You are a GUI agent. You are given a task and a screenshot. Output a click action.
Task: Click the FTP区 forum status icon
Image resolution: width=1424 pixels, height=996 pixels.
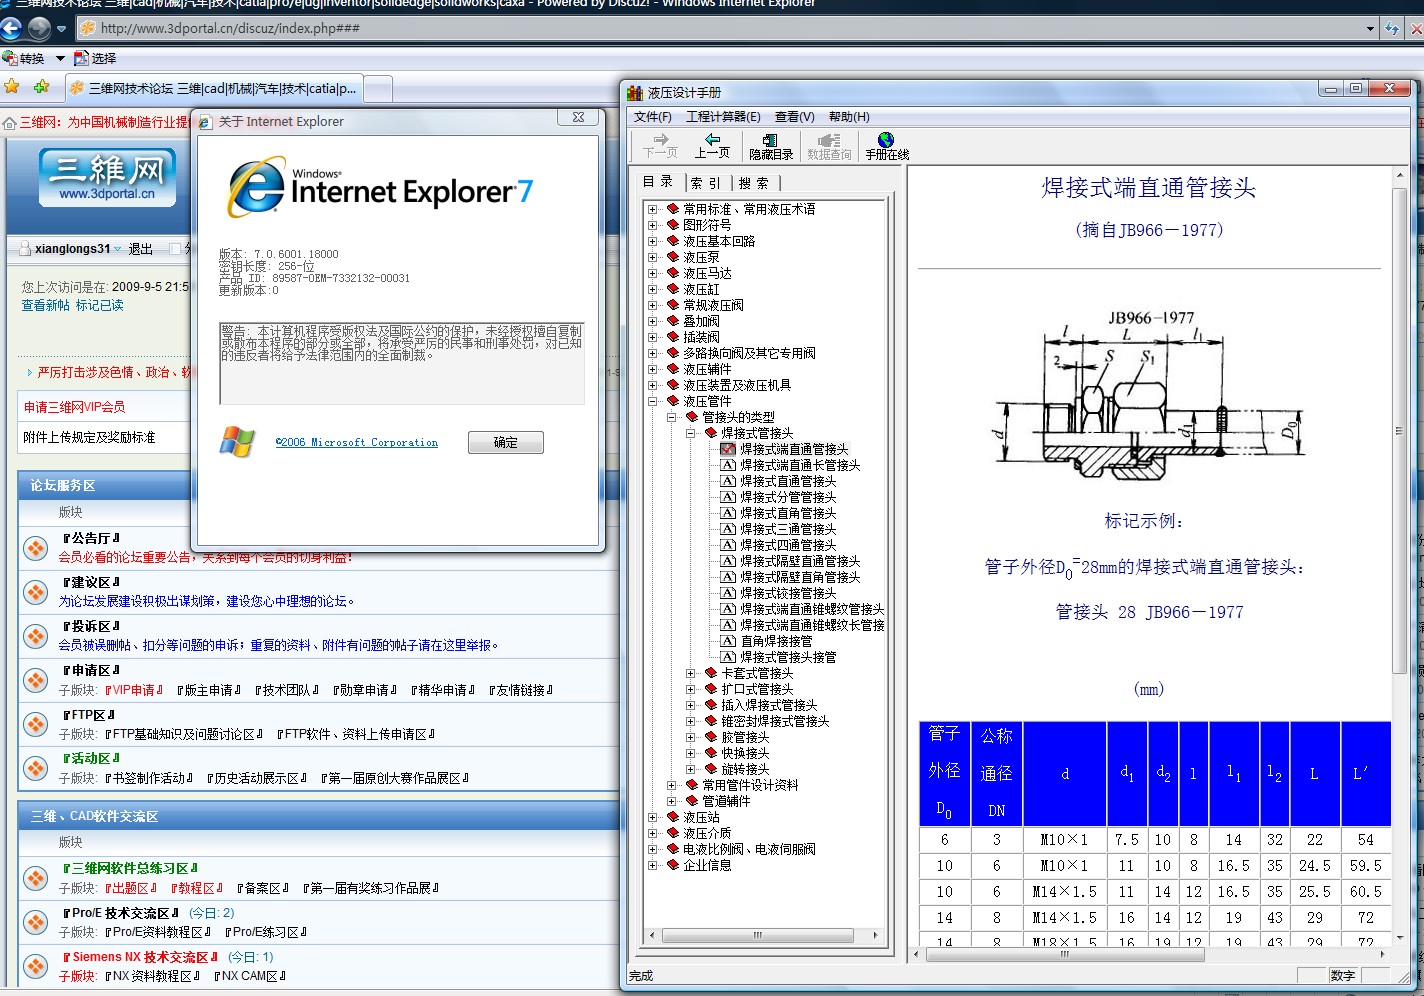(36, 724)
